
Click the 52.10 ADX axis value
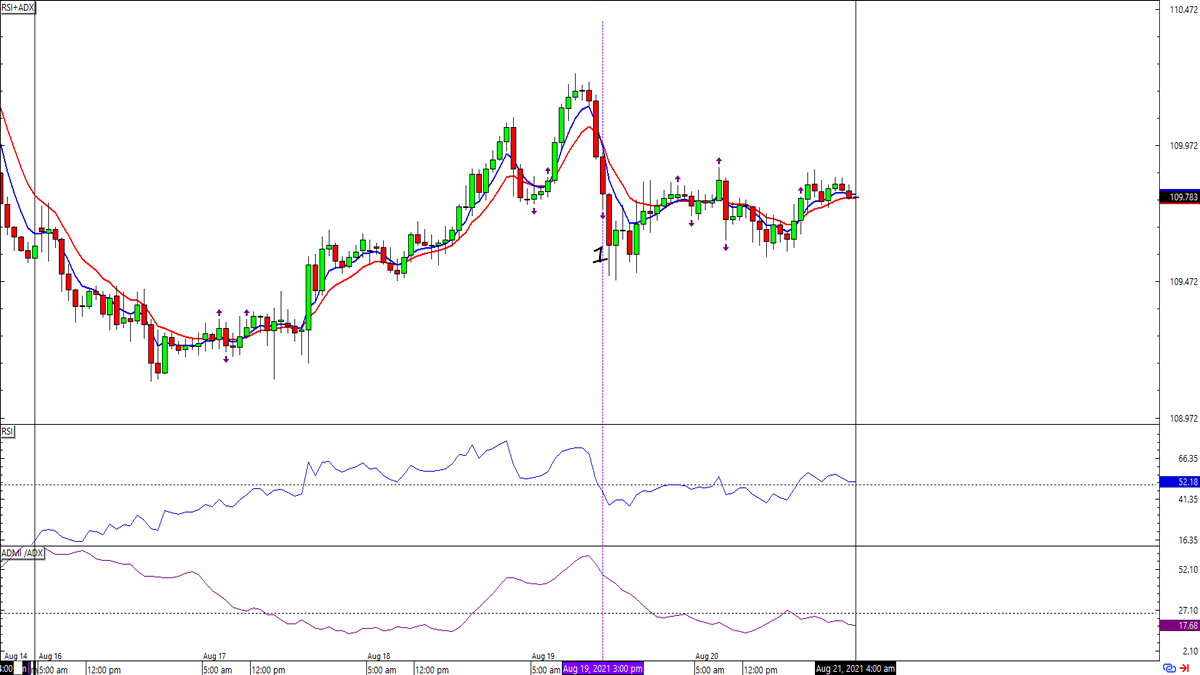1186,569
